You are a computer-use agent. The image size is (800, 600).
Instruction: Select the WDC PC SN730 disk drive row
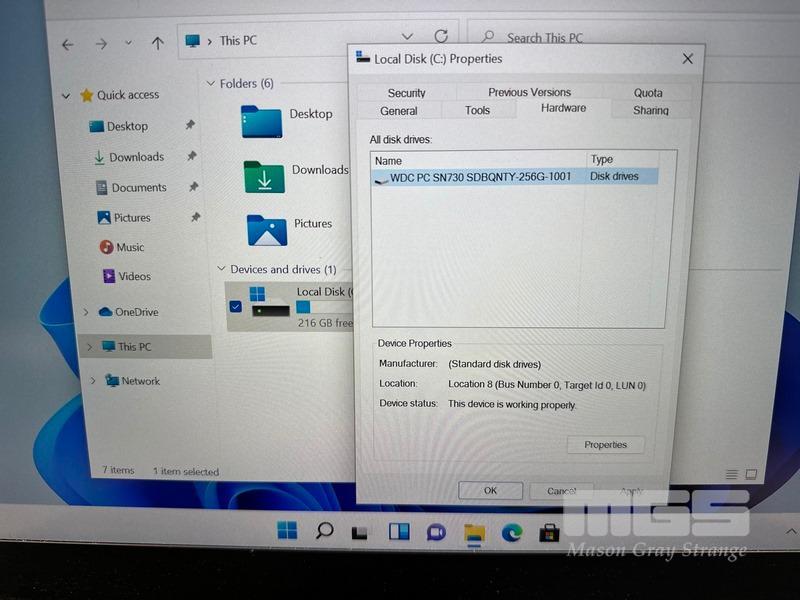point(480,177)
